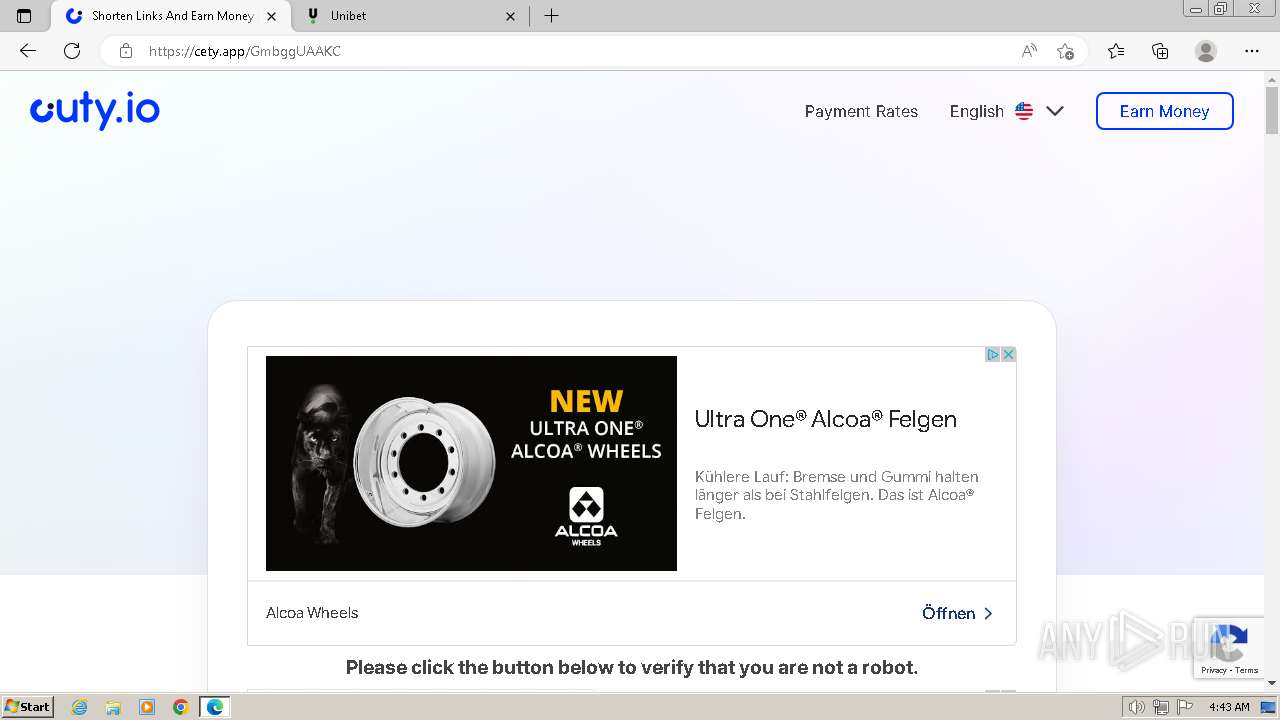This screenshot has width=1280, height=720.
Task: Launch Google Chrome from the taskbar
Action: pyautogui.click(x=181, y=707)
